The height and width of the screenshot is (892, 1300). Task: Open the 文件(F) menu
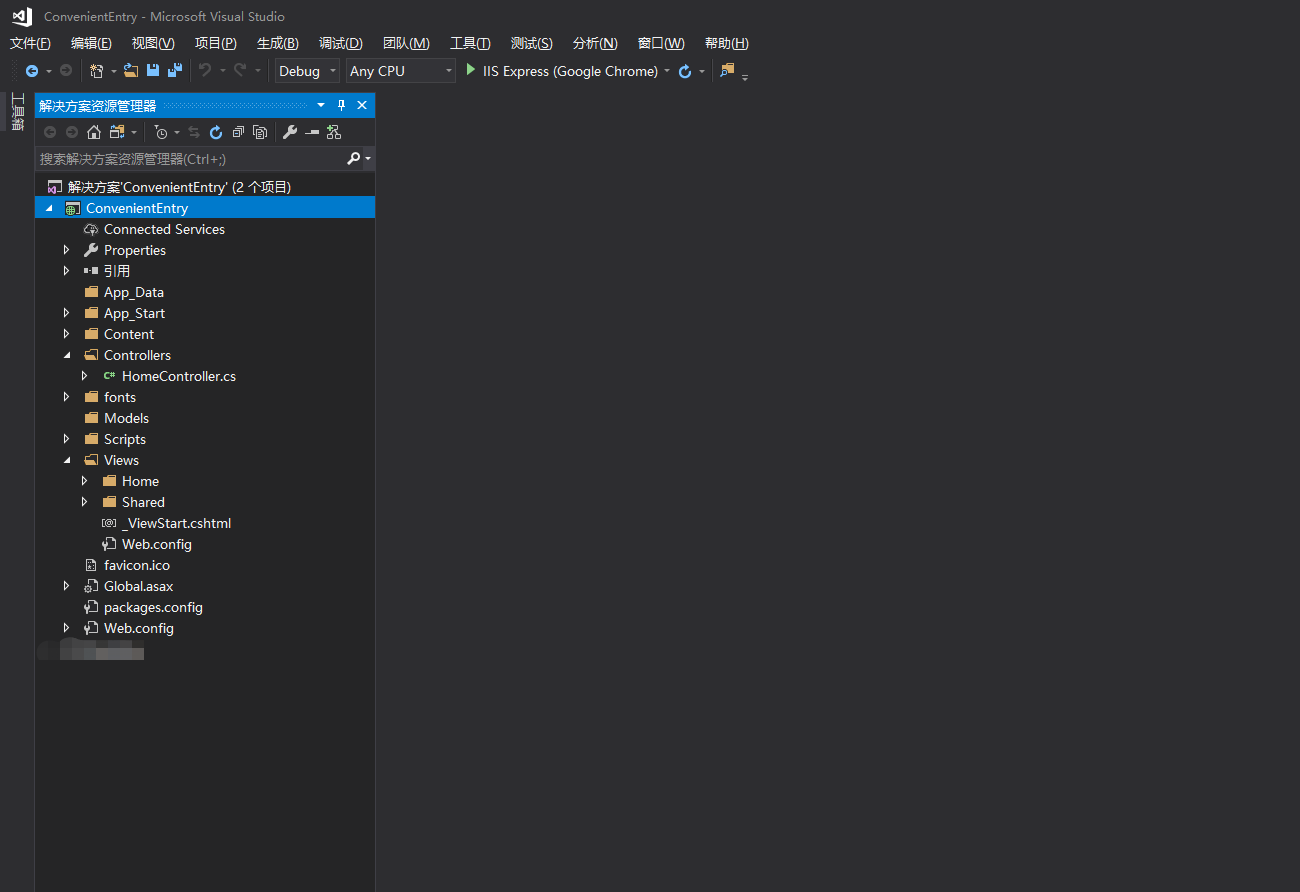coord(30,43)
